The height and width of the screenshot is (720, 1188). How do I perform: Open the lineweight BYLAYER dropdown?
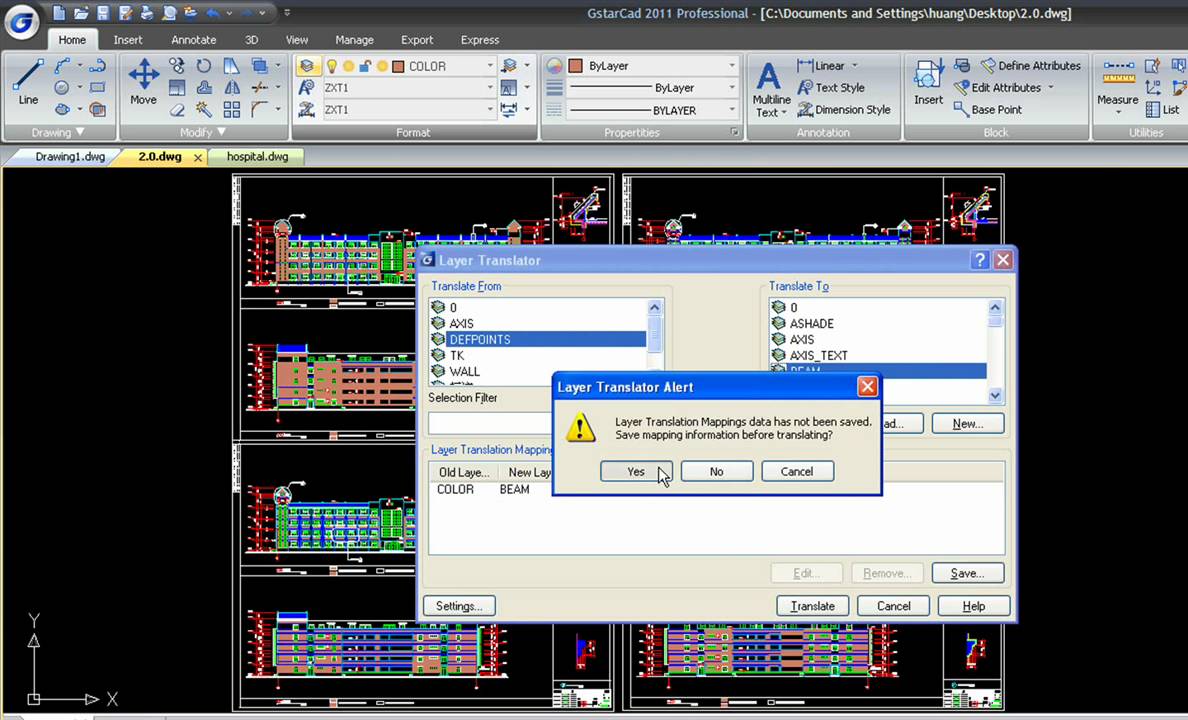point(731,110)
